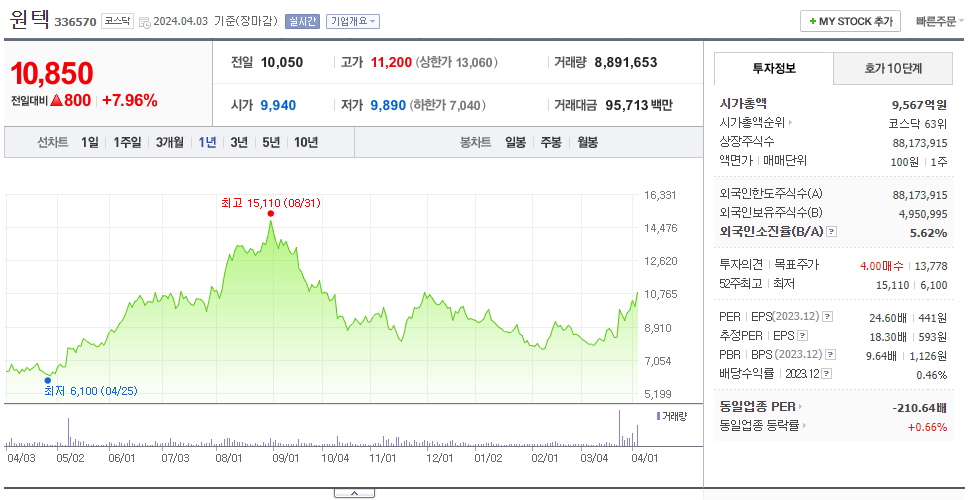This screenshot has width=968, height=500.
Task: Click the large volume bar near 05/02
Action: coord(68,432)
